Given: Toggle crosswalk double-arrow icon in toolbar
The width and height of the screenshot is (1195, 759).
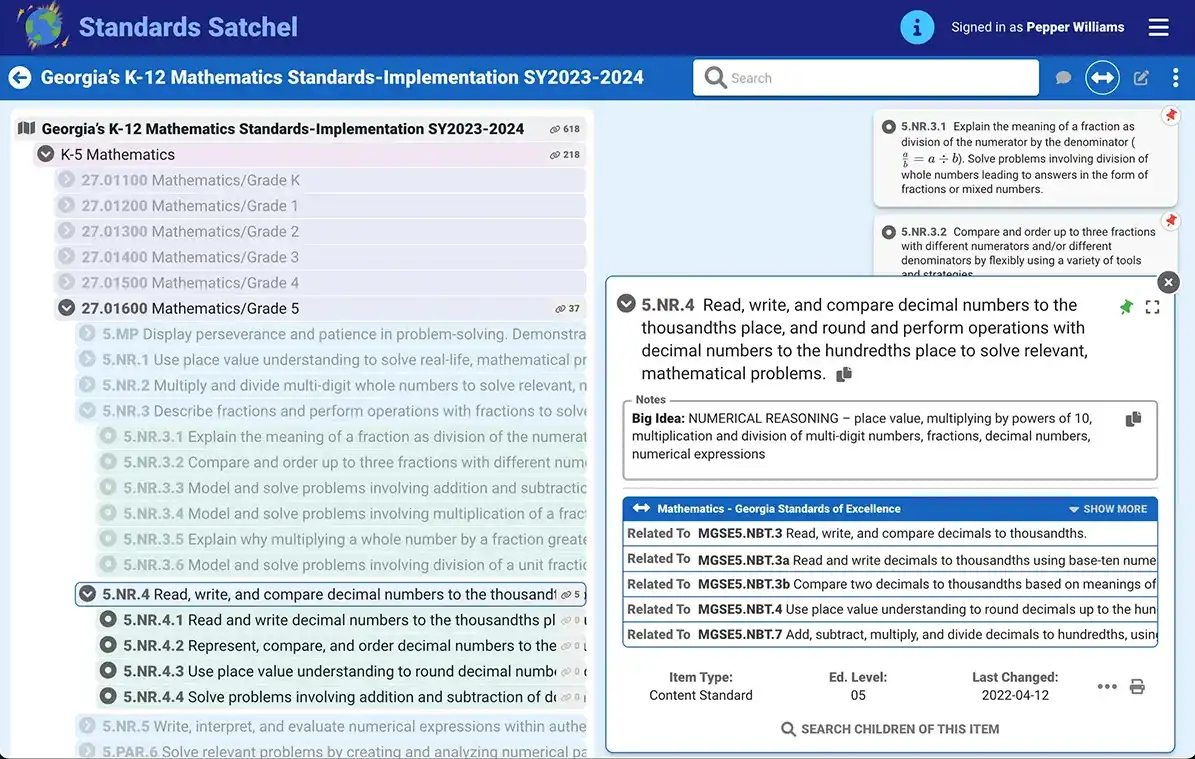Looking at the screenshot, I should [1102, 78].
